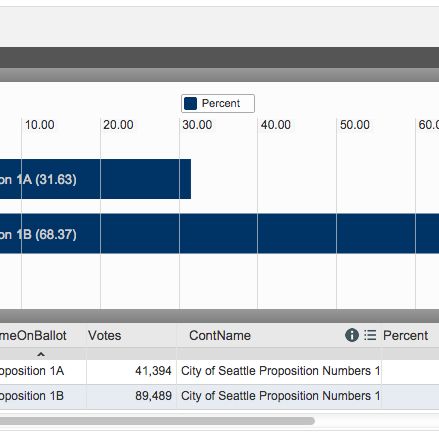Screen dimensions: 439x439
Task: Click the Percent column header
Action: [x=405, y=335]
